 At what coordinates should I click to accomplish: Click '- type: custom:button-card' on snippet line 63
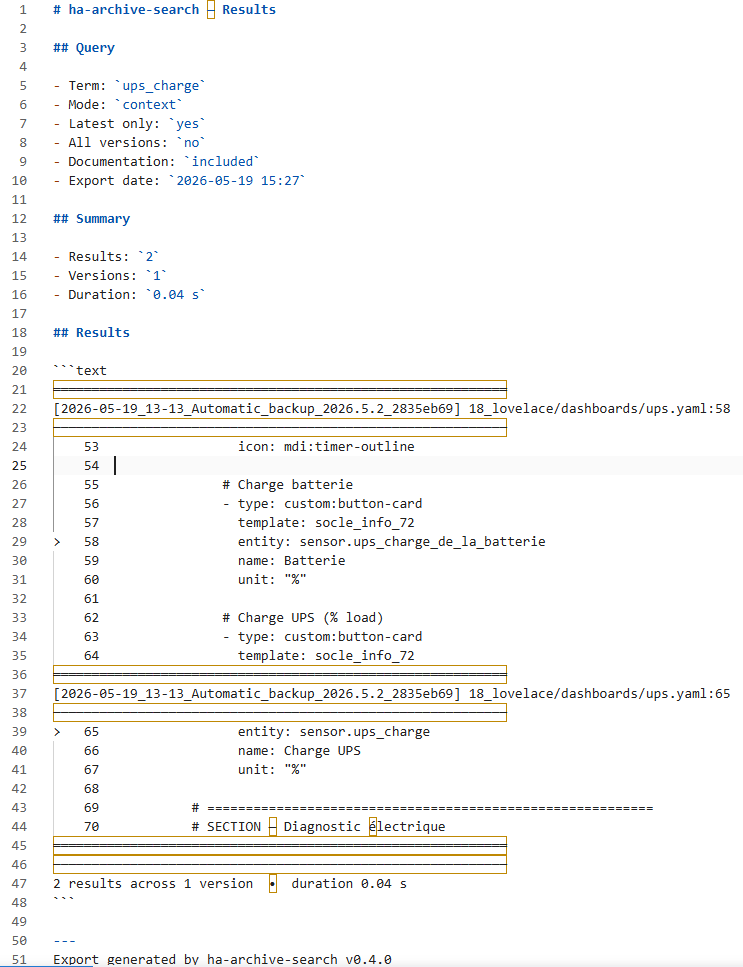point(322,637)
